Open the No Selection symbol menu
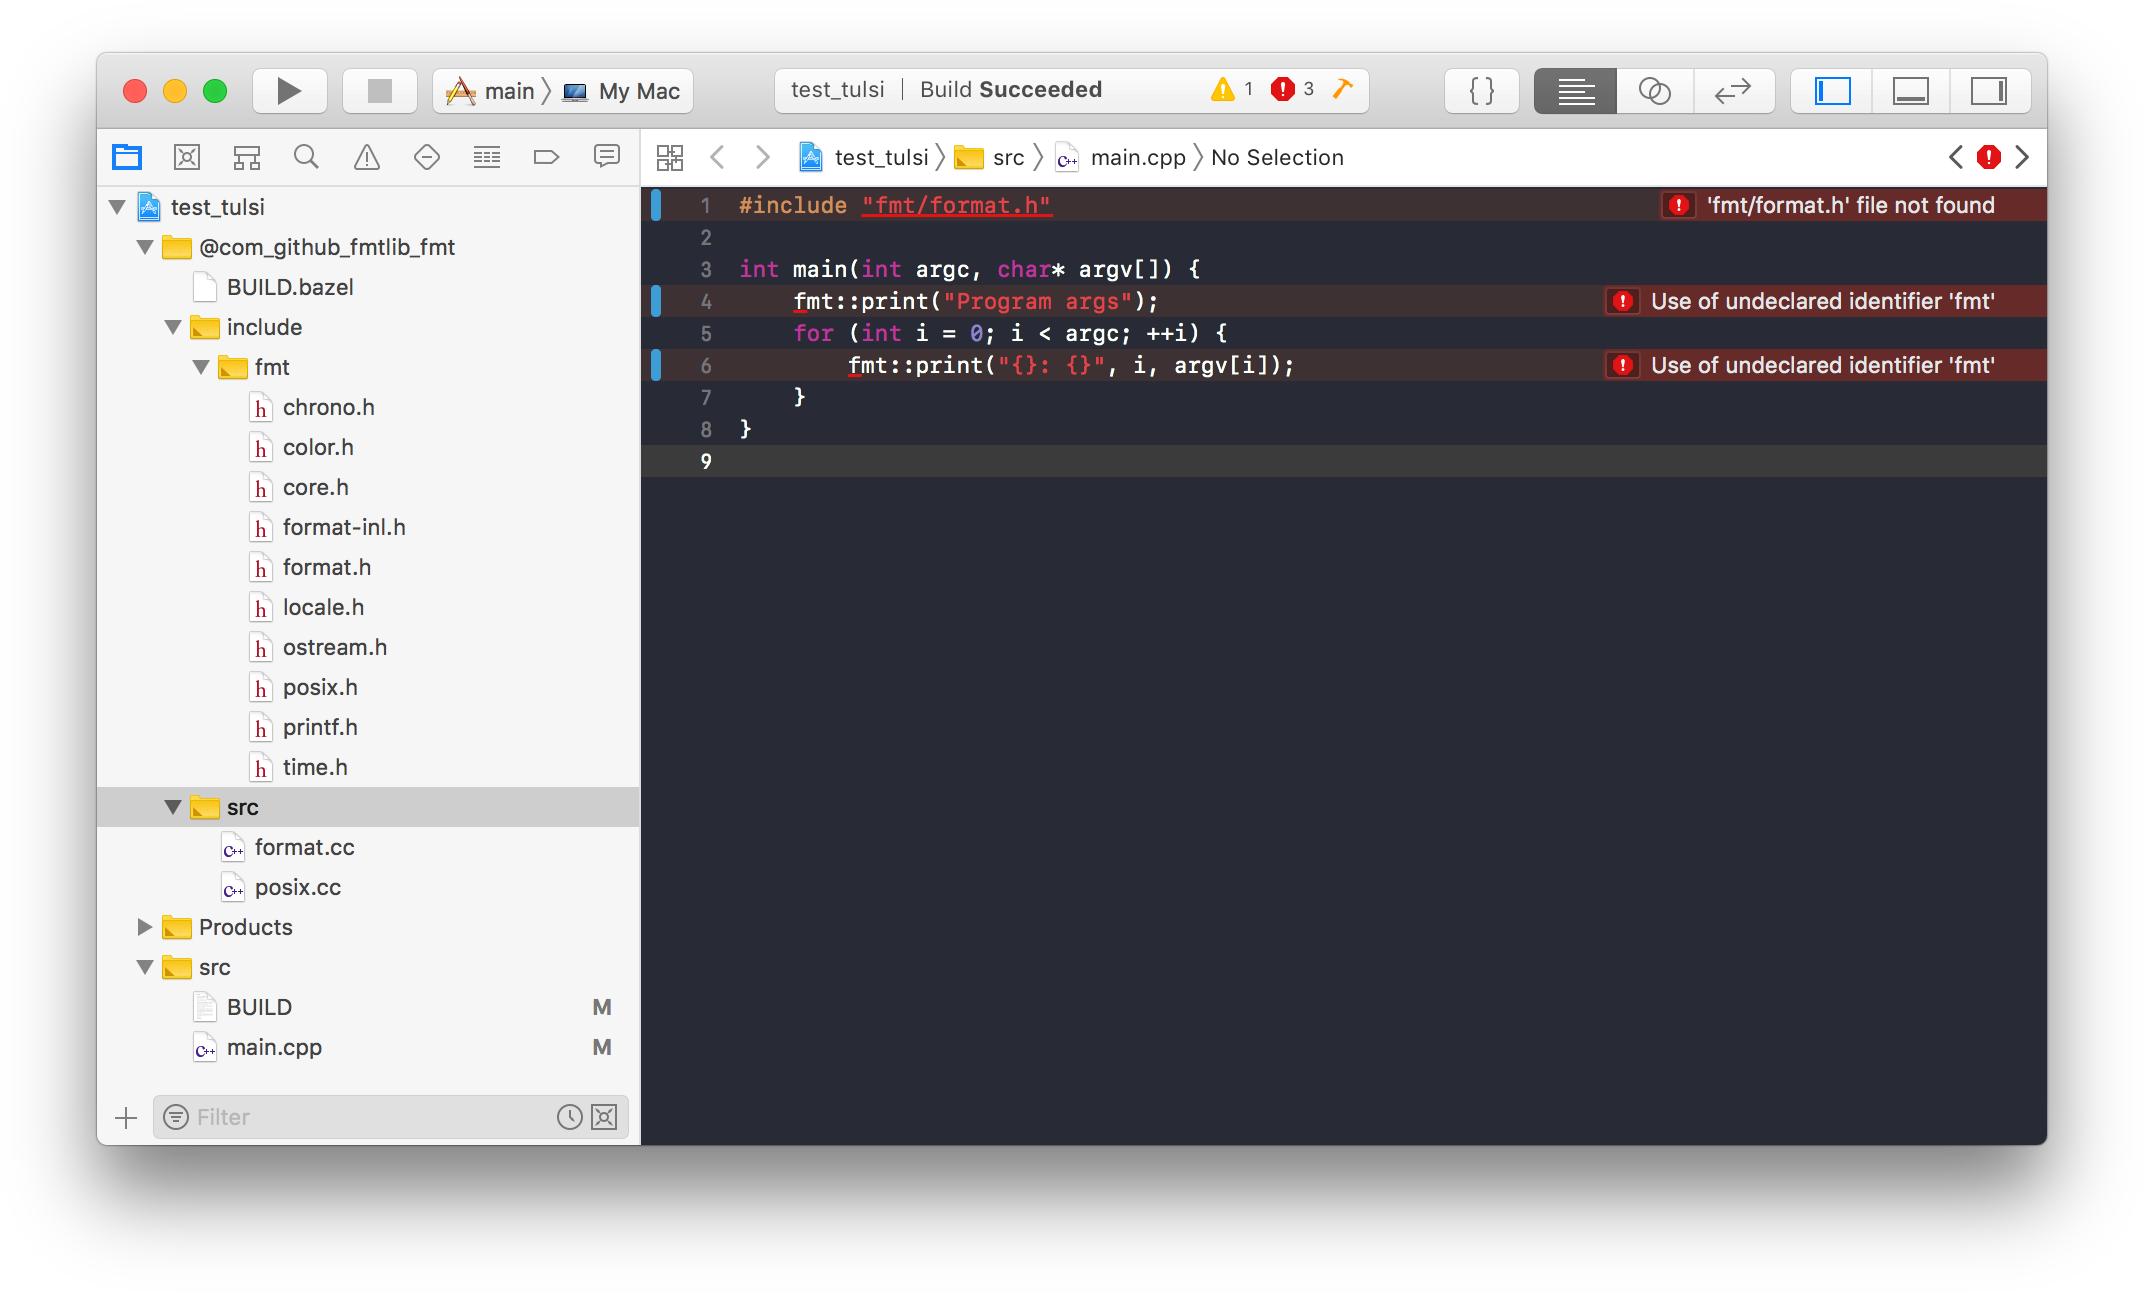Screen dimensions: 2143x1293 [x=1277, y=157]
